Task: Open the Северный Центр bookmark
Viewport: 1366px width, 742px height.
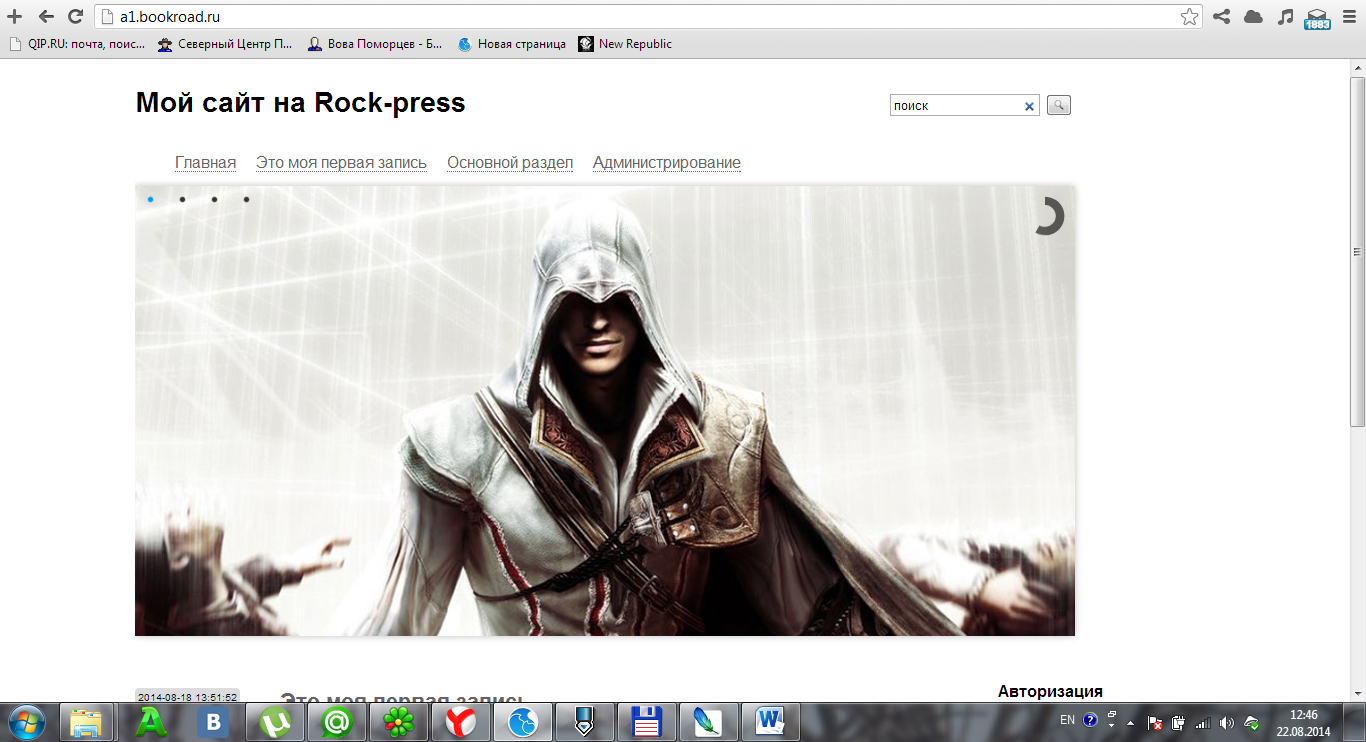Action: coord(225,44)
